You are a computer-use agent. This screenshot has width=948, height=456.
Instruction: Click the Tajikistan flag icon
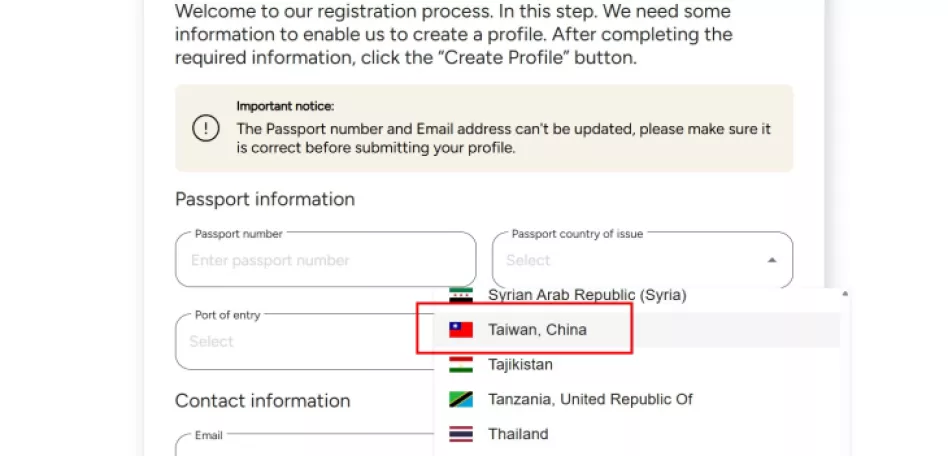(x=461, y=365)
